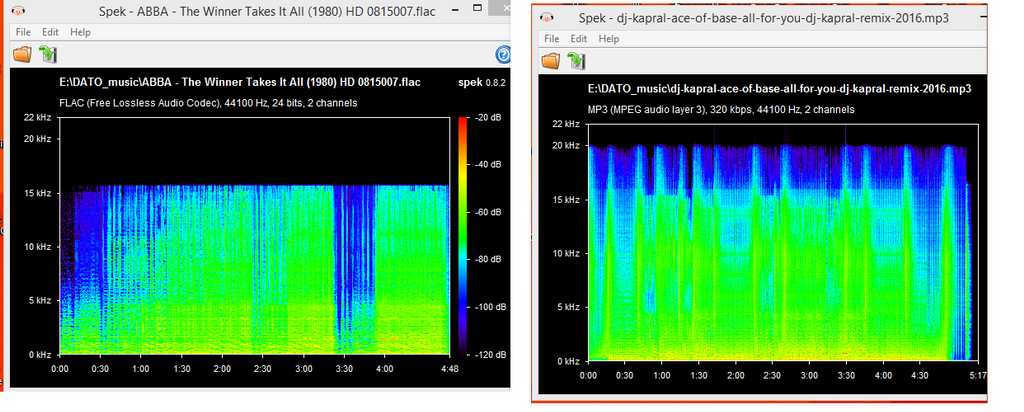Click '2:00' time label in ABBA window
The image size is (1024, 412).
221,369
